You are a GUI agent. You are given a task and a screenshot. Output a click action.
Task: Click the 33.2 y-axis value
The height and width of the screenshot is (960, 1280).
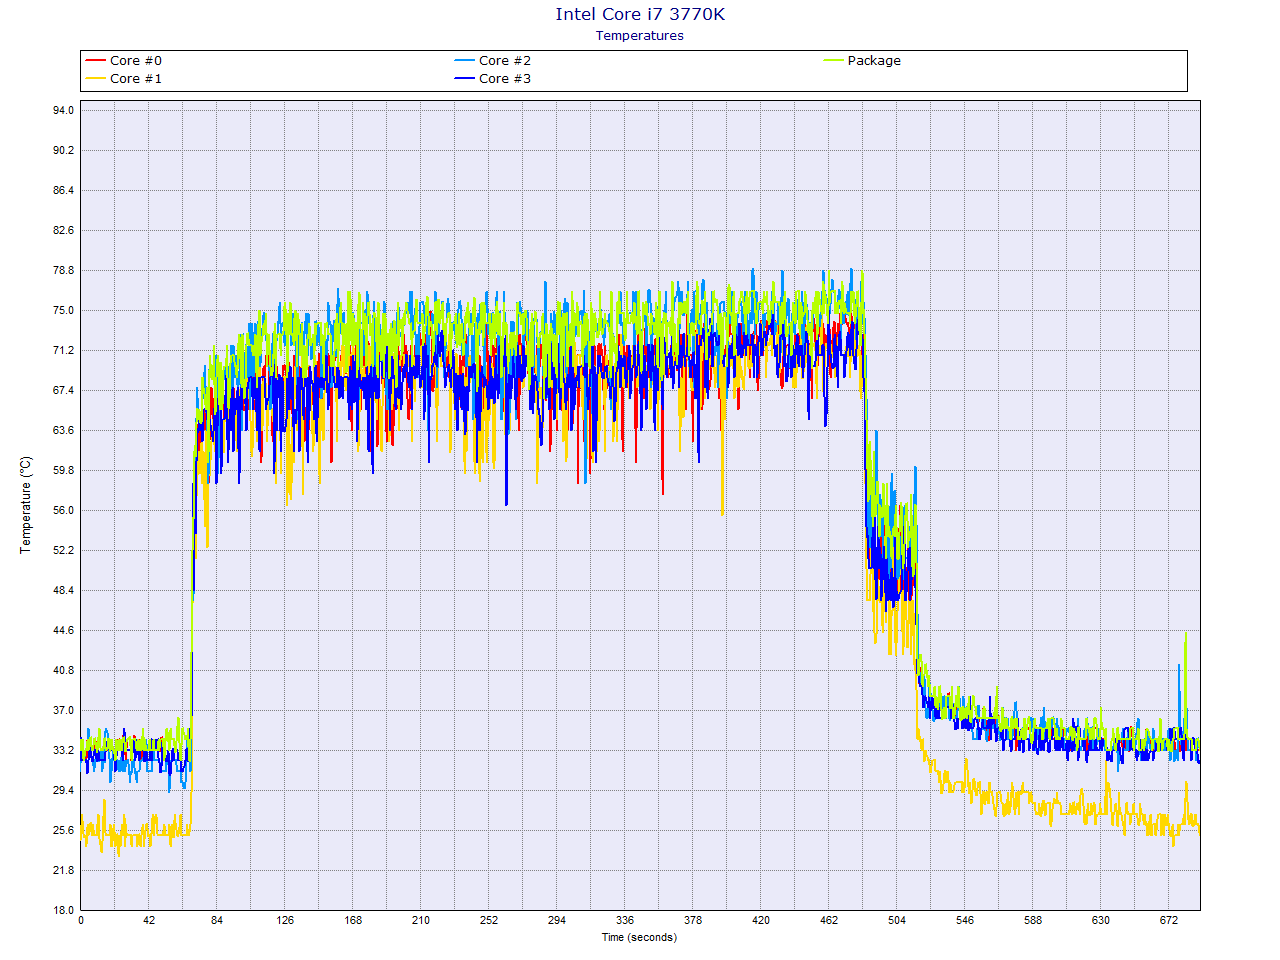click(63, 750)
